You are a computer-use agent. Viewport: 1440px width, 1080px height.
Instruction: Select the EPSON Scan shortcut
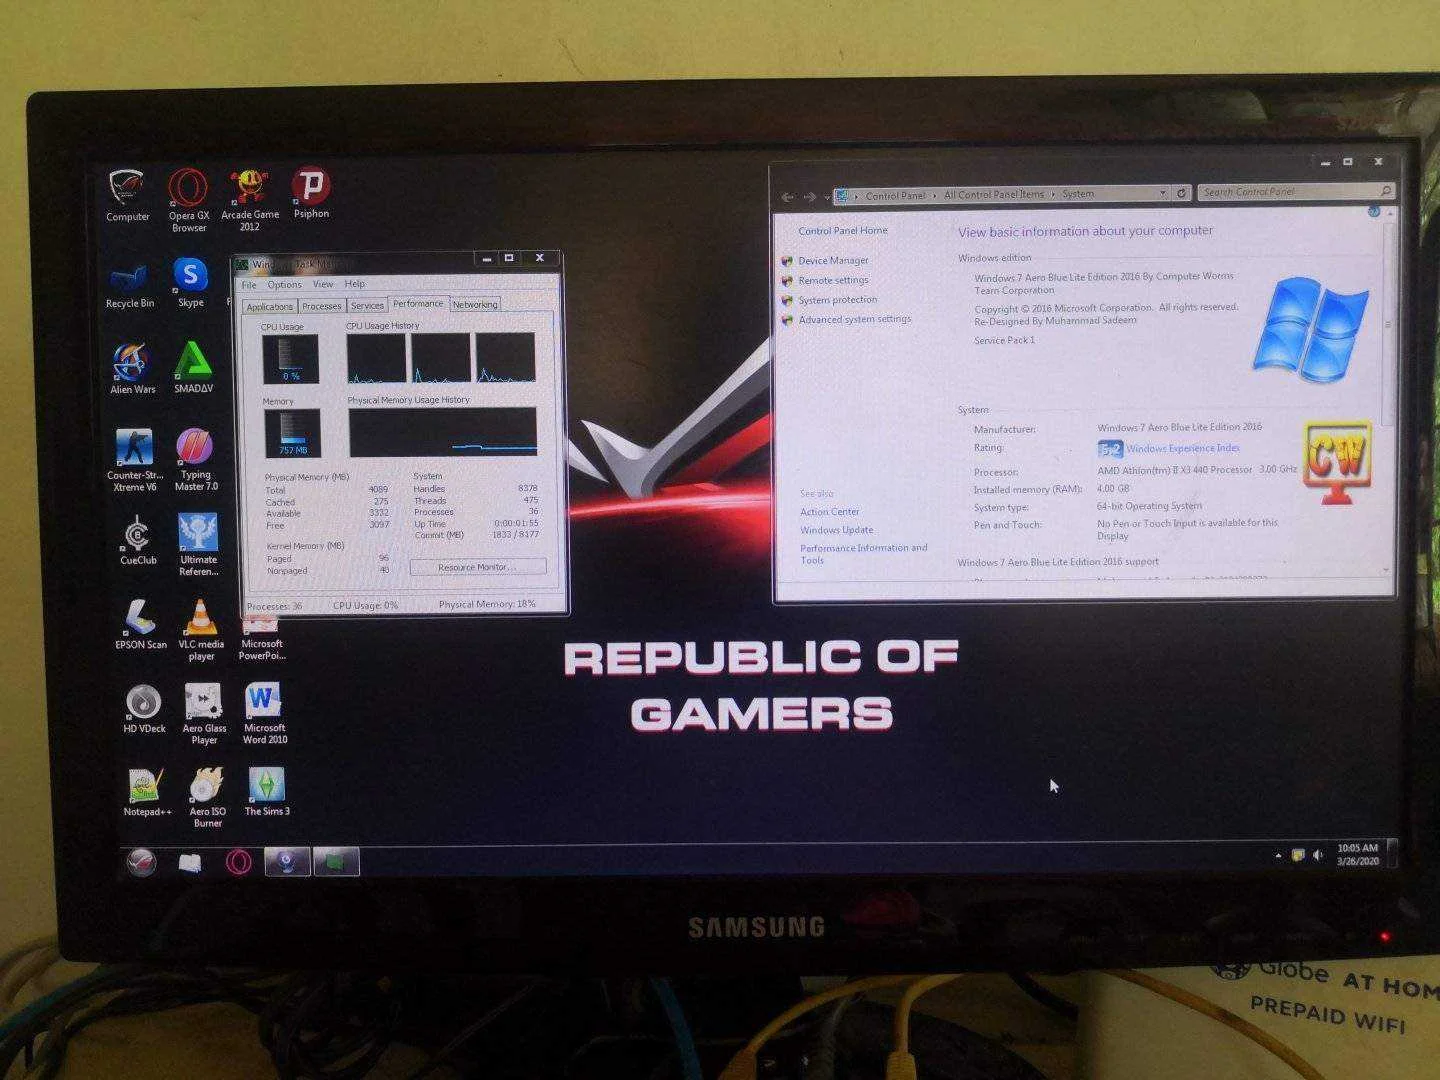pos(141,625)
